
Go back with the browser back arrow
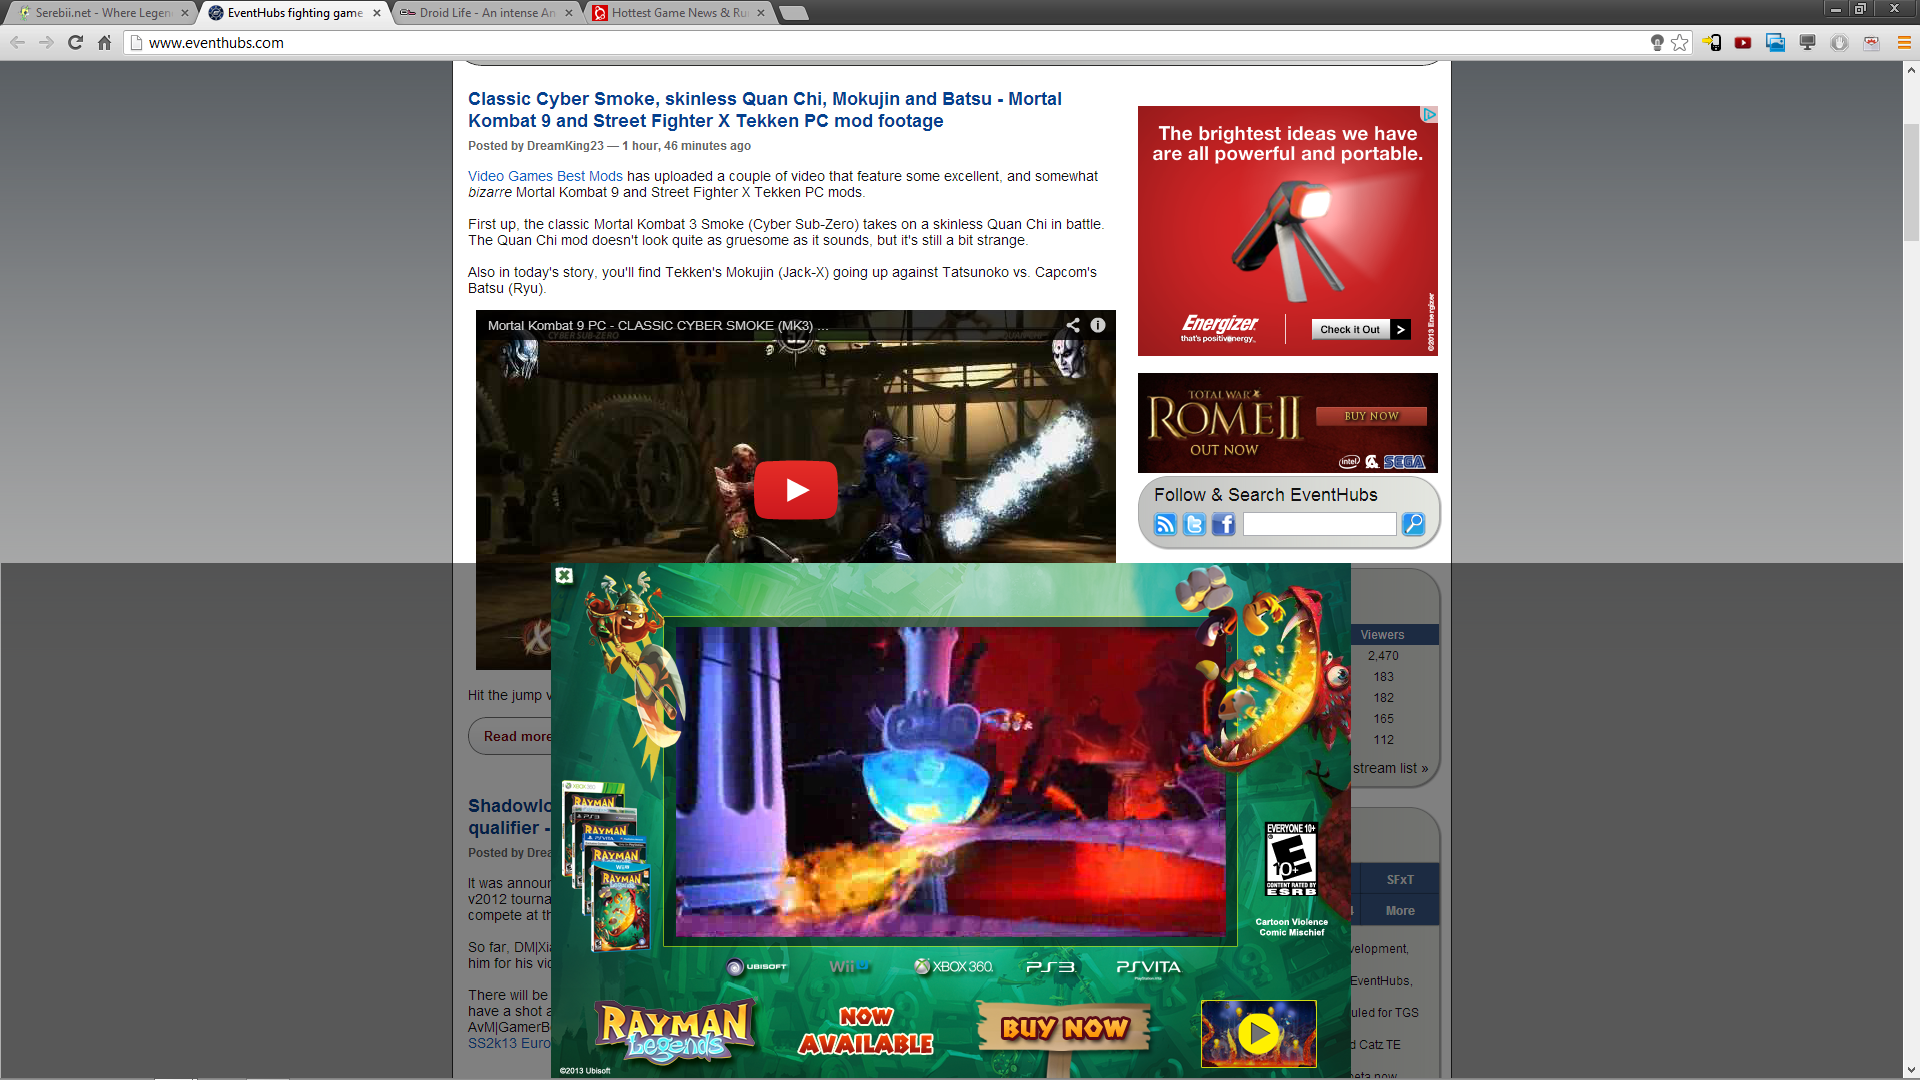click(x=17, y=42)
